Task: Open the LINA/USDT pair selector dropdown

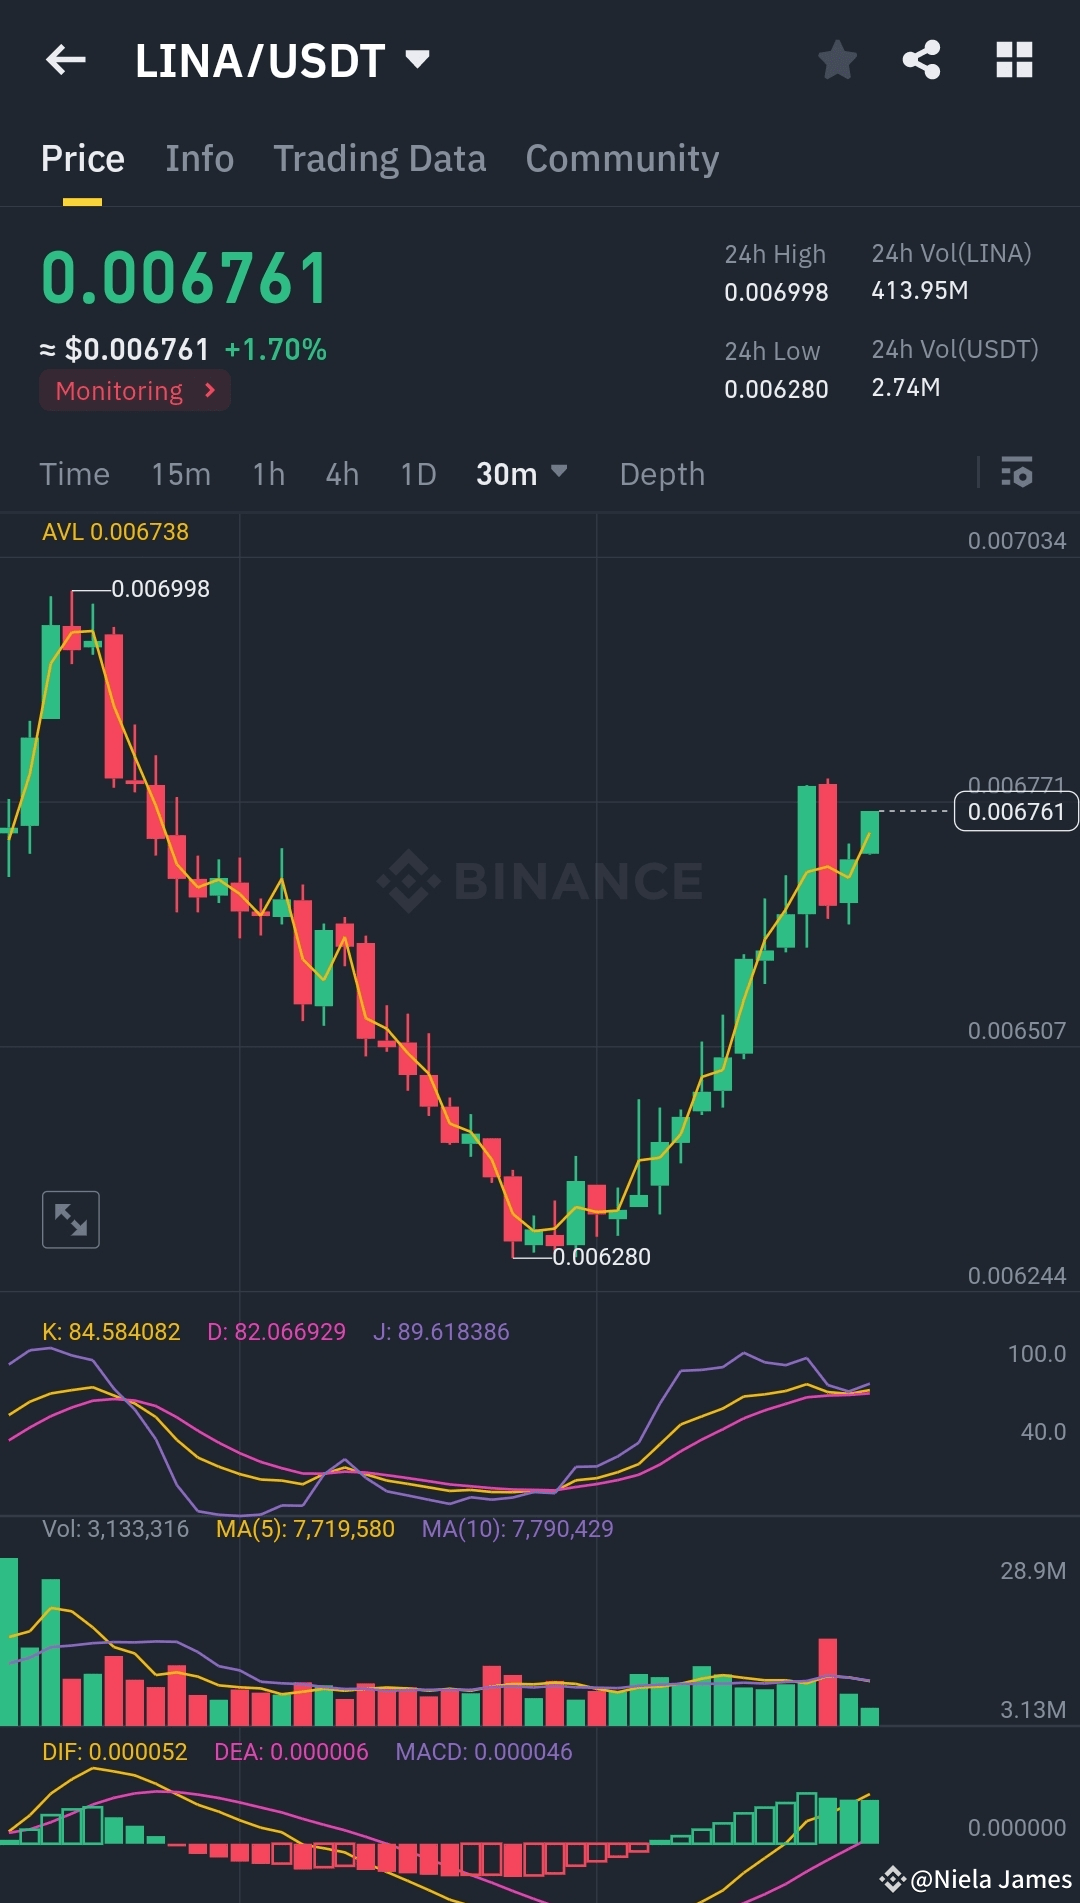Action: [x=282, y=61]
